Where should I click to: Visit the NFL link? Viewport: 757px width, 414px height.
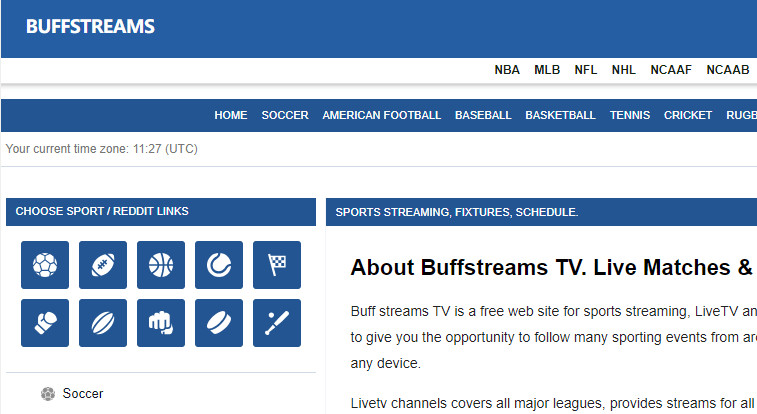(x=586, y=70)
